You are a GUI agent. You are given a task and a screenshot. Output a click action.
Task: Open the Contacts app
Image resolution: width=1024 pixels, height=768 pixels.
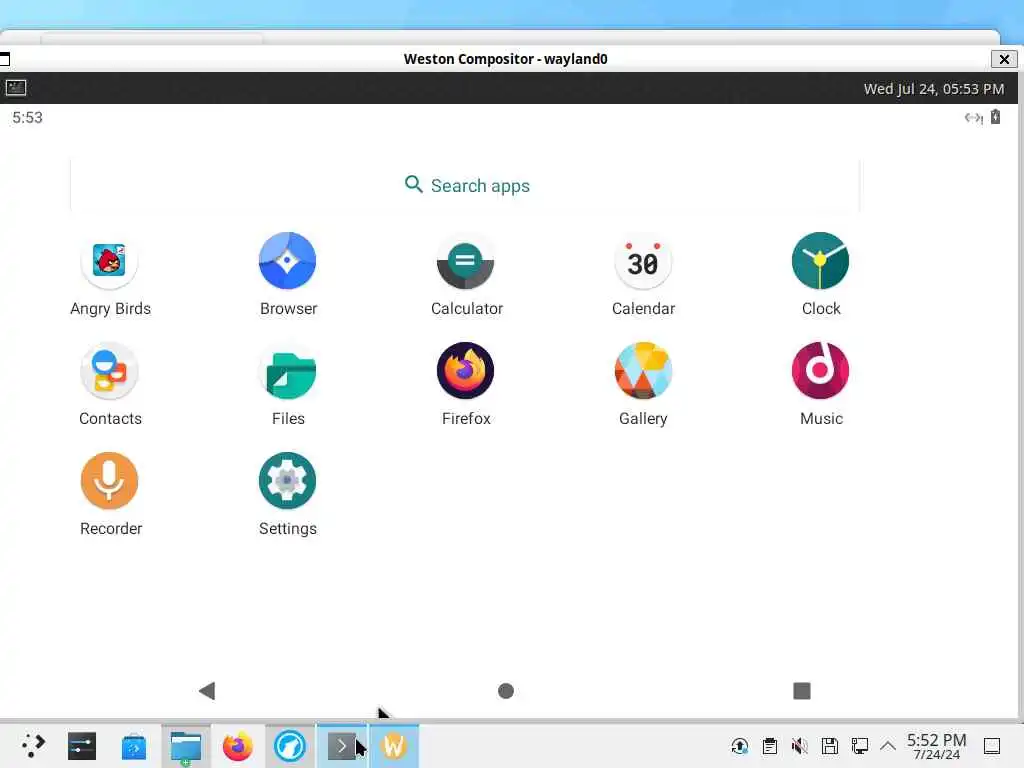110,371
